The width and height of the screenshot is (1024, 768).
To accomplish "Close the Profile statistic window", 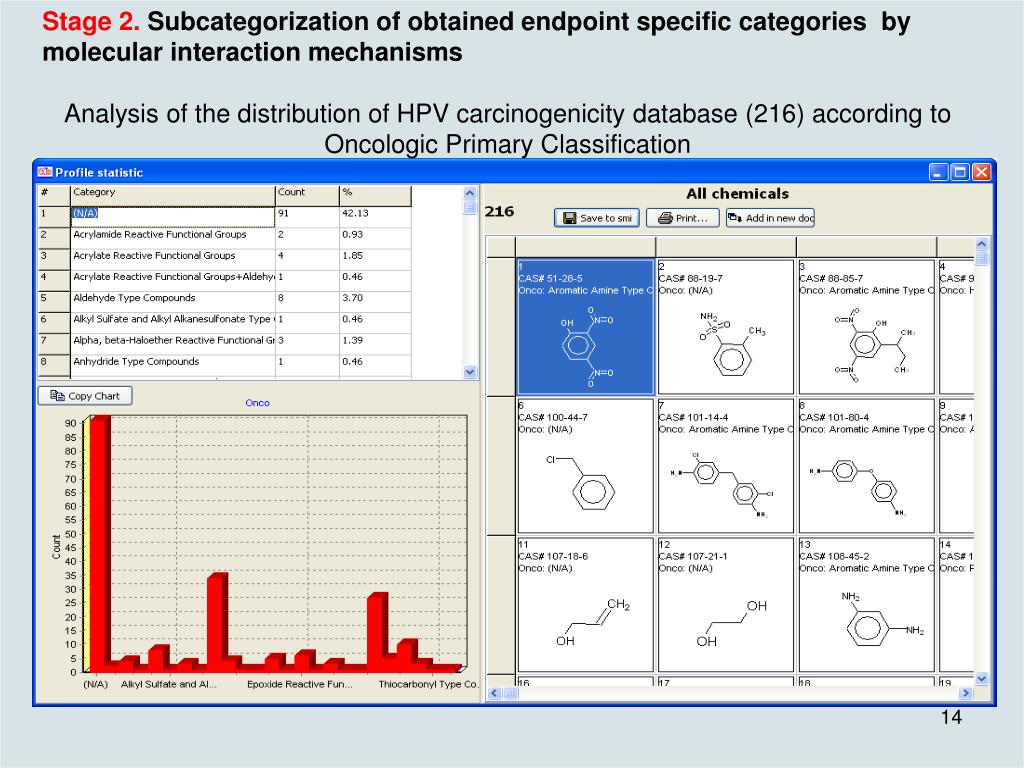I will [x=982, y=172].
